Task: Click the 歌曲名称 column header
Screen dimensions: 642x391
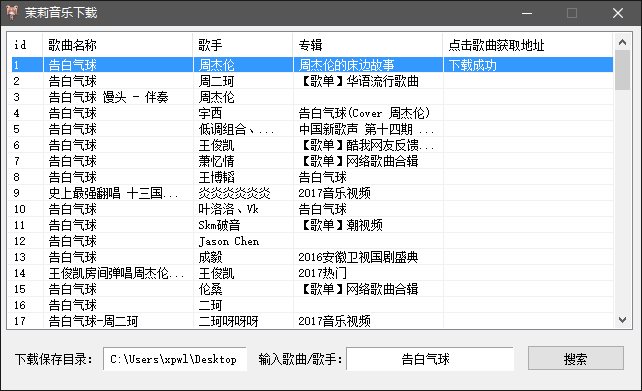Action: tap(72, 45)
